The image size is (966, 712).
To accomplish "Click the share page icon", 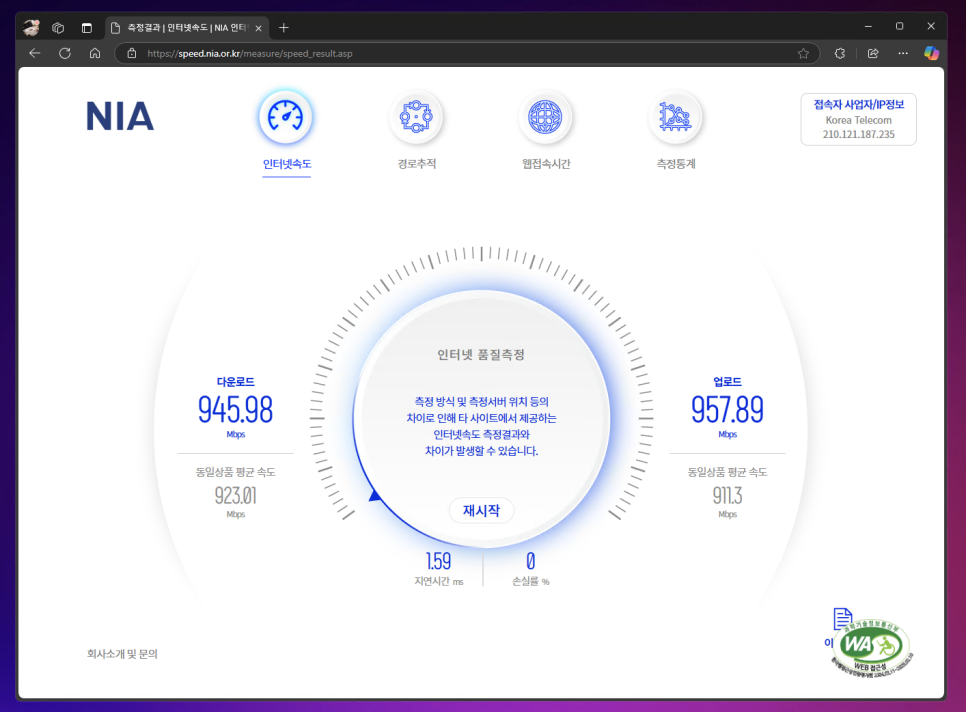I will [873, 54].
